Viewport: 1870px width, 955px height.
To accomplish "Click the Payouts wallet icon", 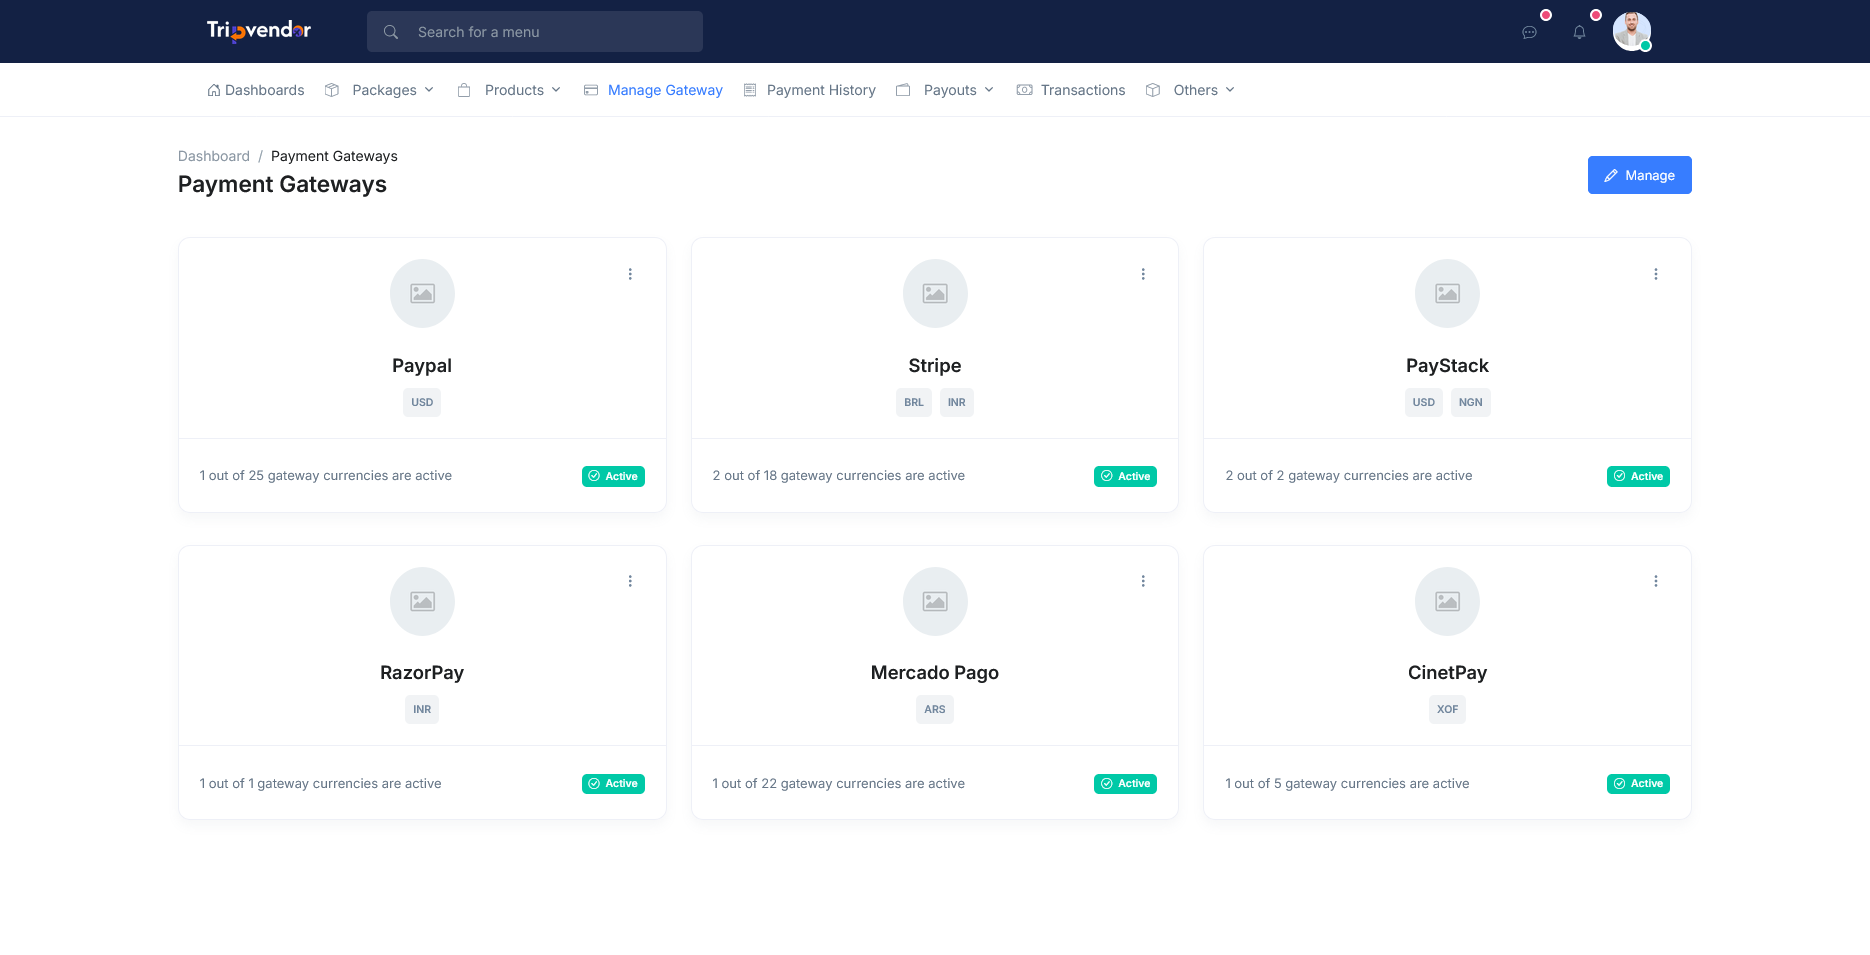I will (x=903, y=90).
